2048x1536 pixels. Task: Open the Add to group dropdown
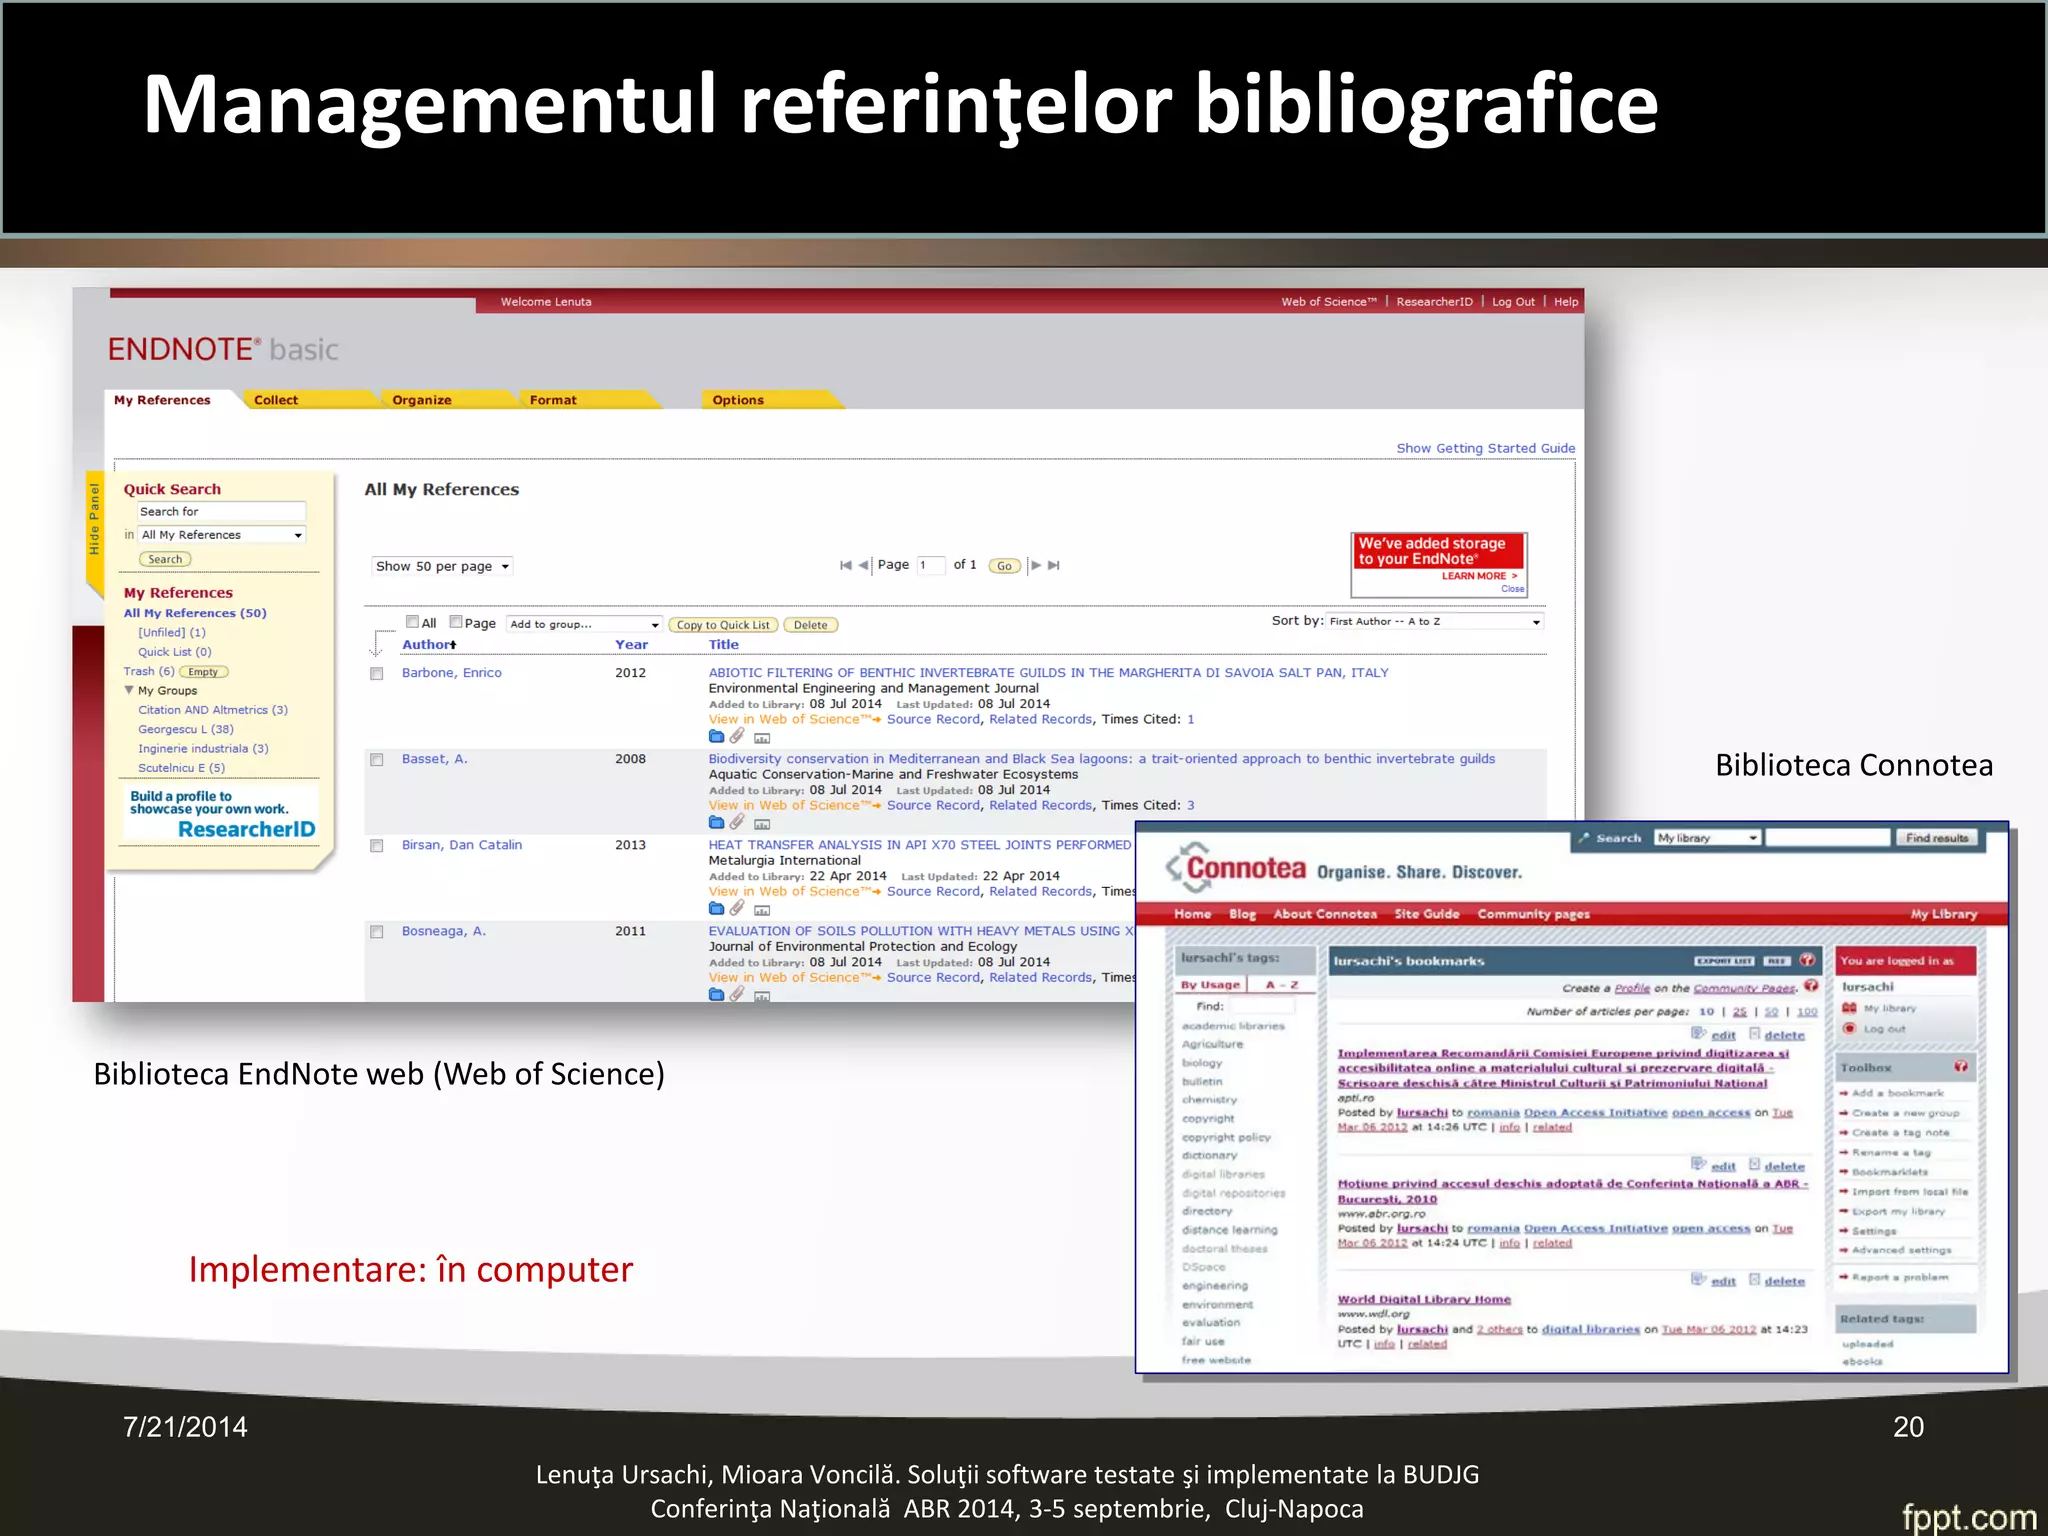coord(585,624)
